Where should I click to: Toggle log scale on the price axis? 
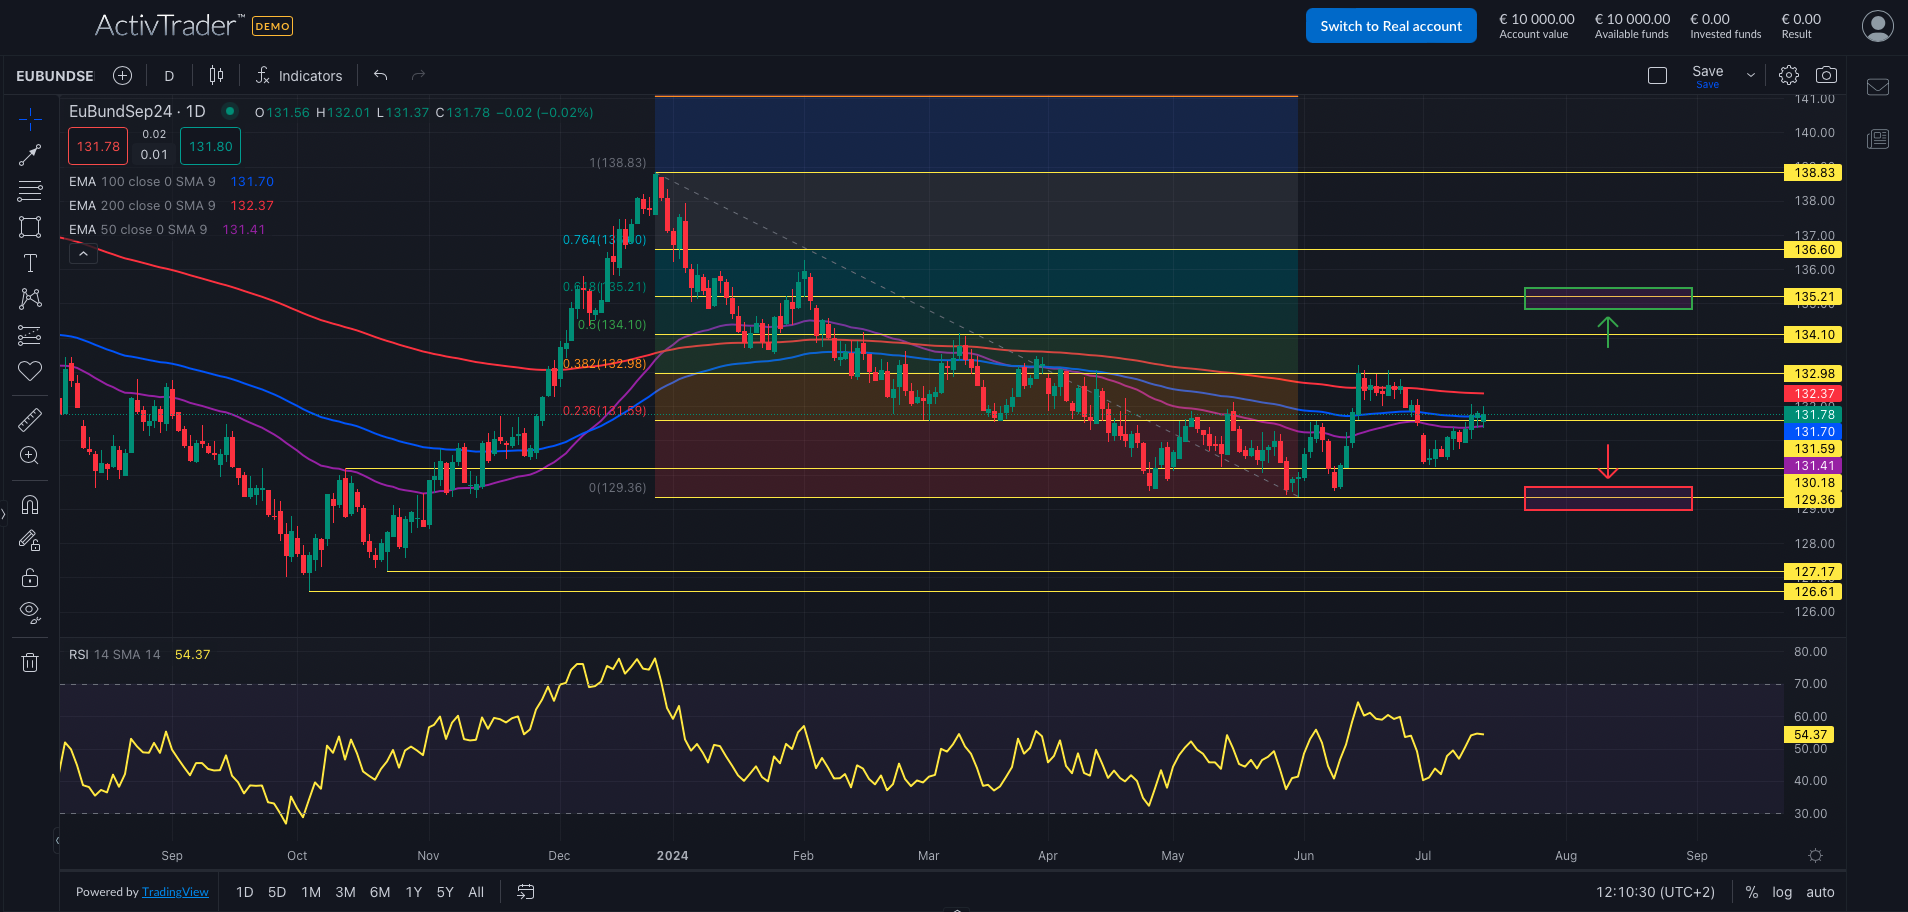point(1781,891)
